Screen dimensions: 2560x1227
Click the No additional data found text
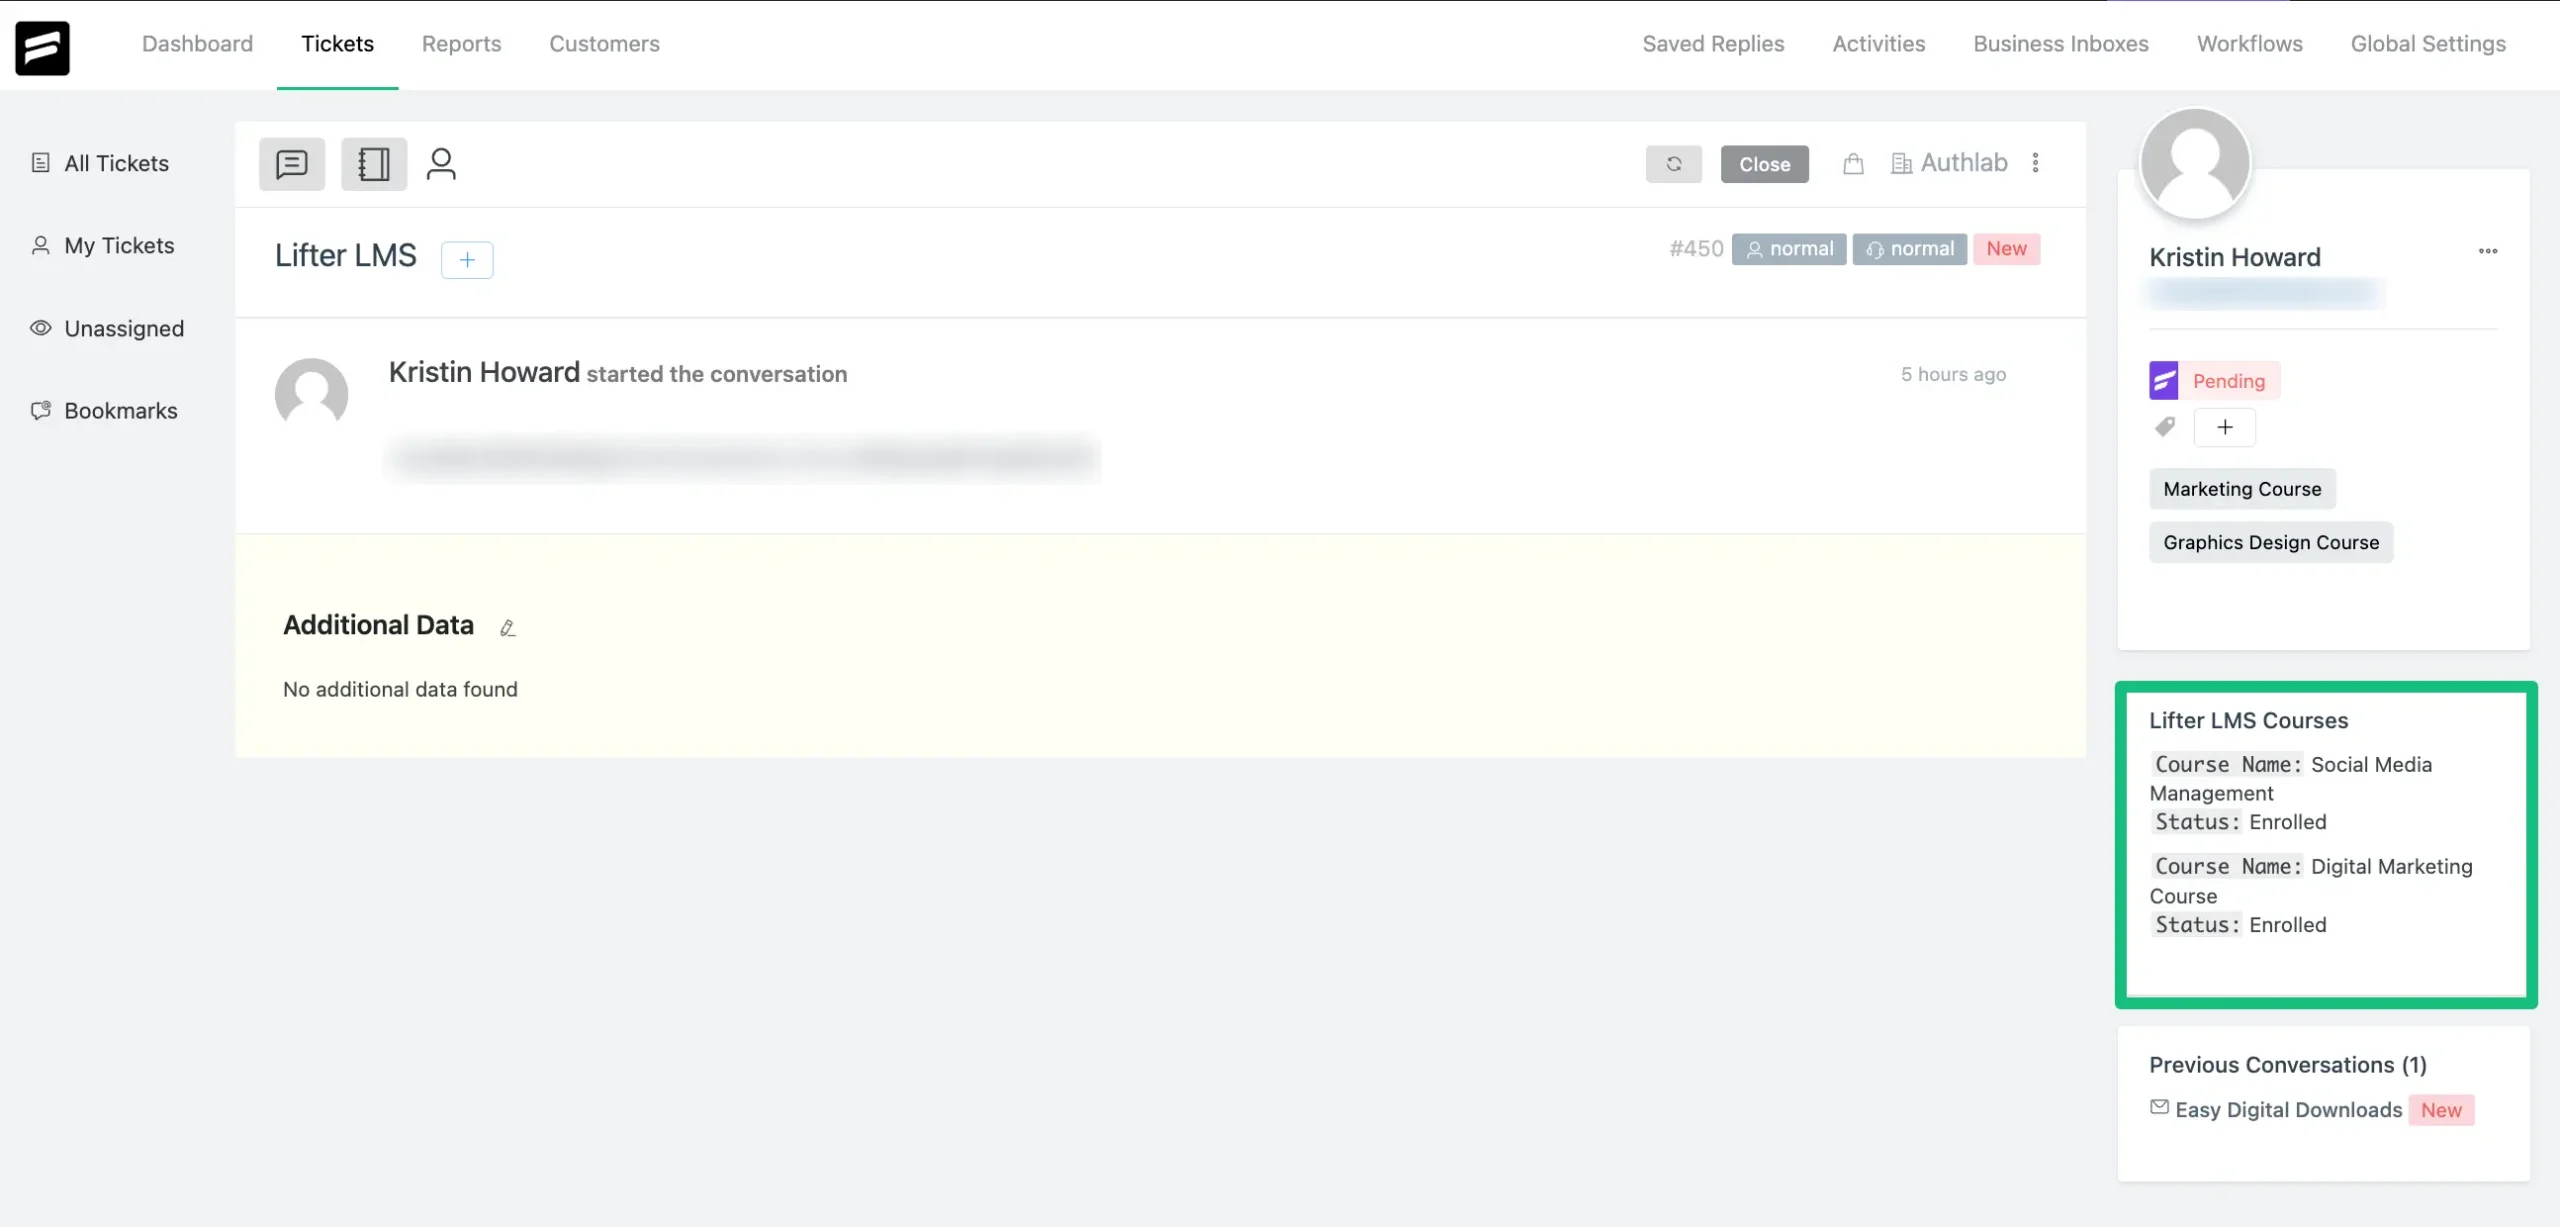[x=400, y=689]
